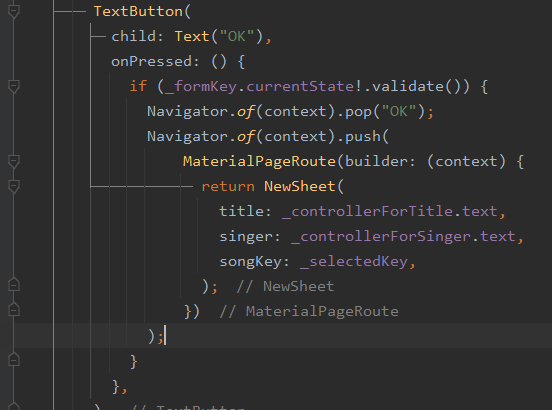
Task: Place cursor on the TextButton constructor name
Action: [x=138, y=12]
